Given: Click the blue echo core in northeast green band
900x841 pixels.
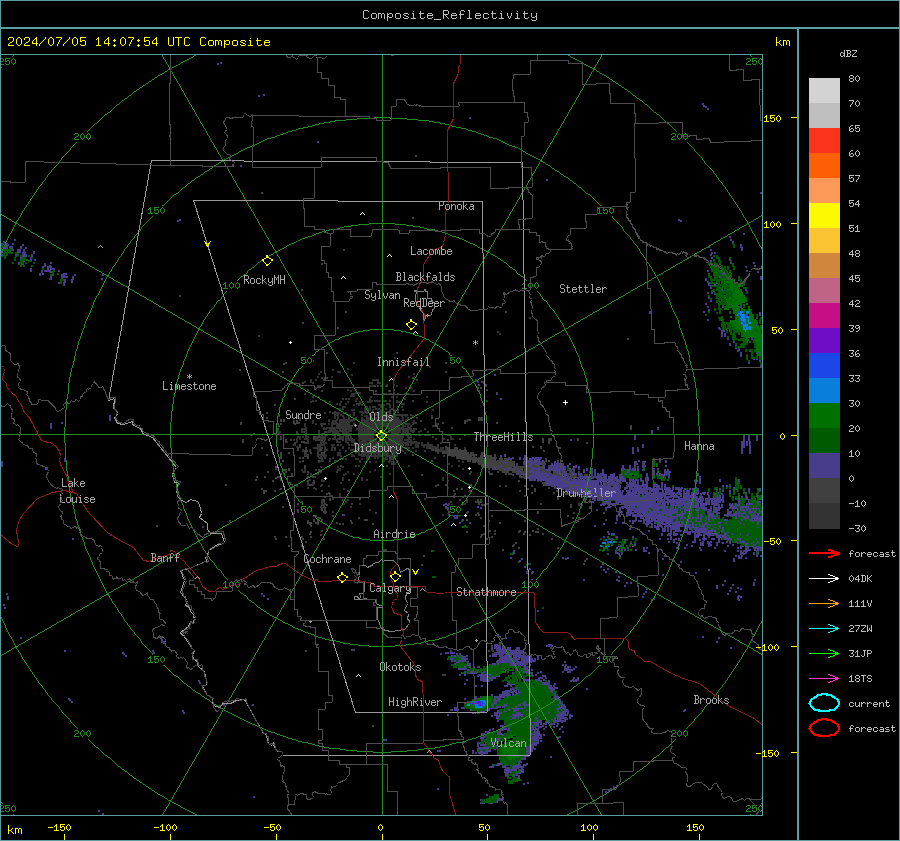Looking at the screenshot, I should 744,319.
